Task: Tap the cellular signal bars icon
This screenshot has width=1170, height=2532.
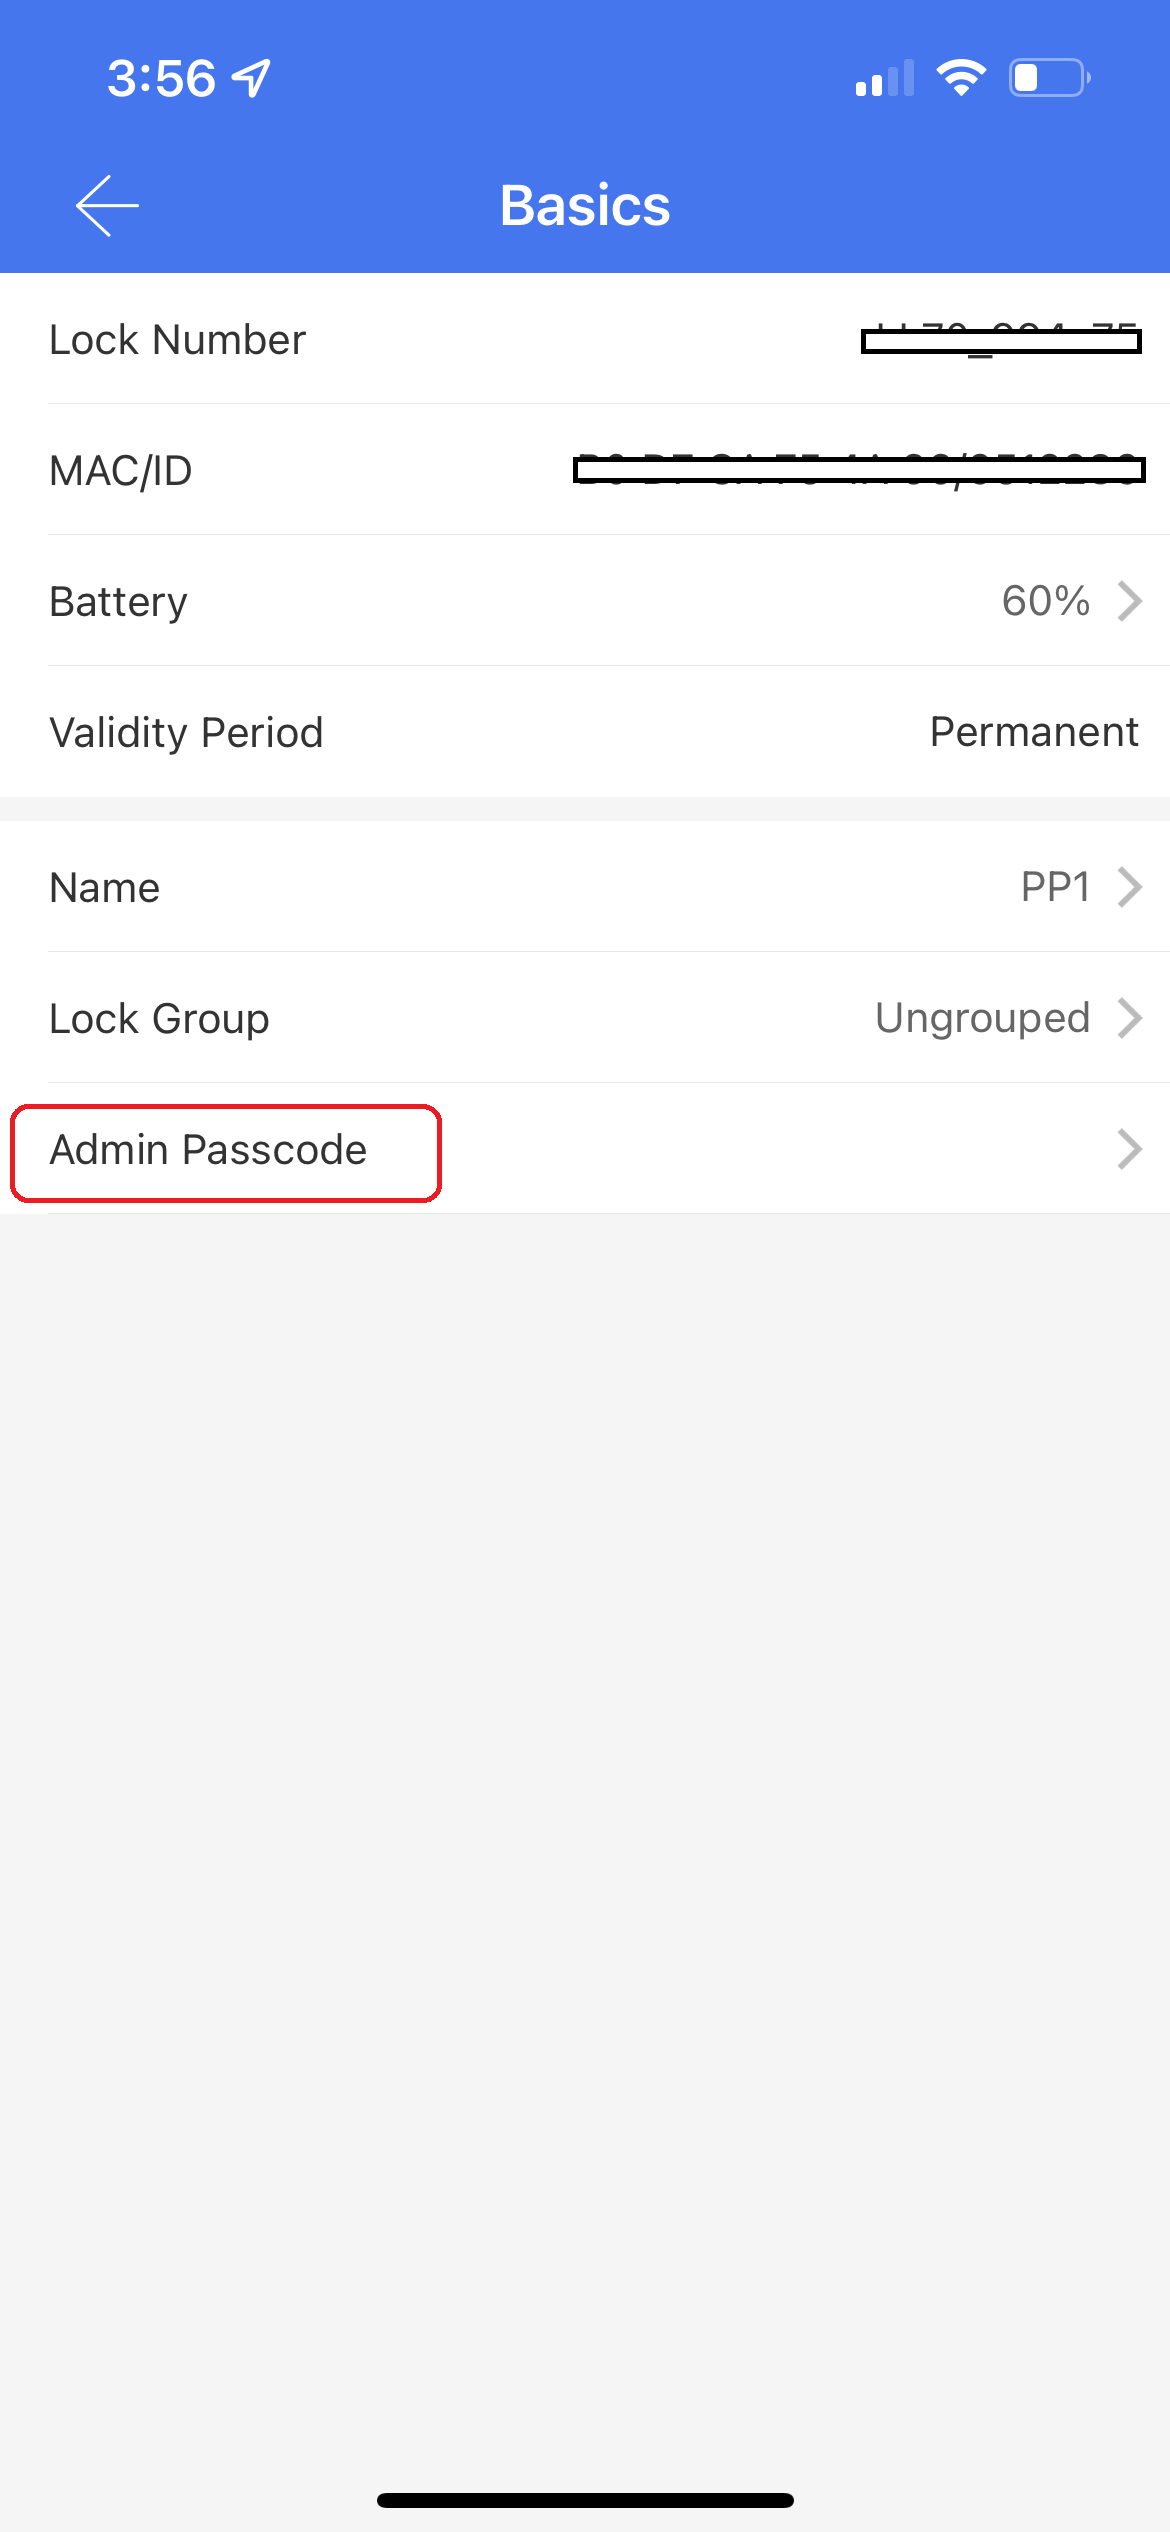Action: pos(885,78)
